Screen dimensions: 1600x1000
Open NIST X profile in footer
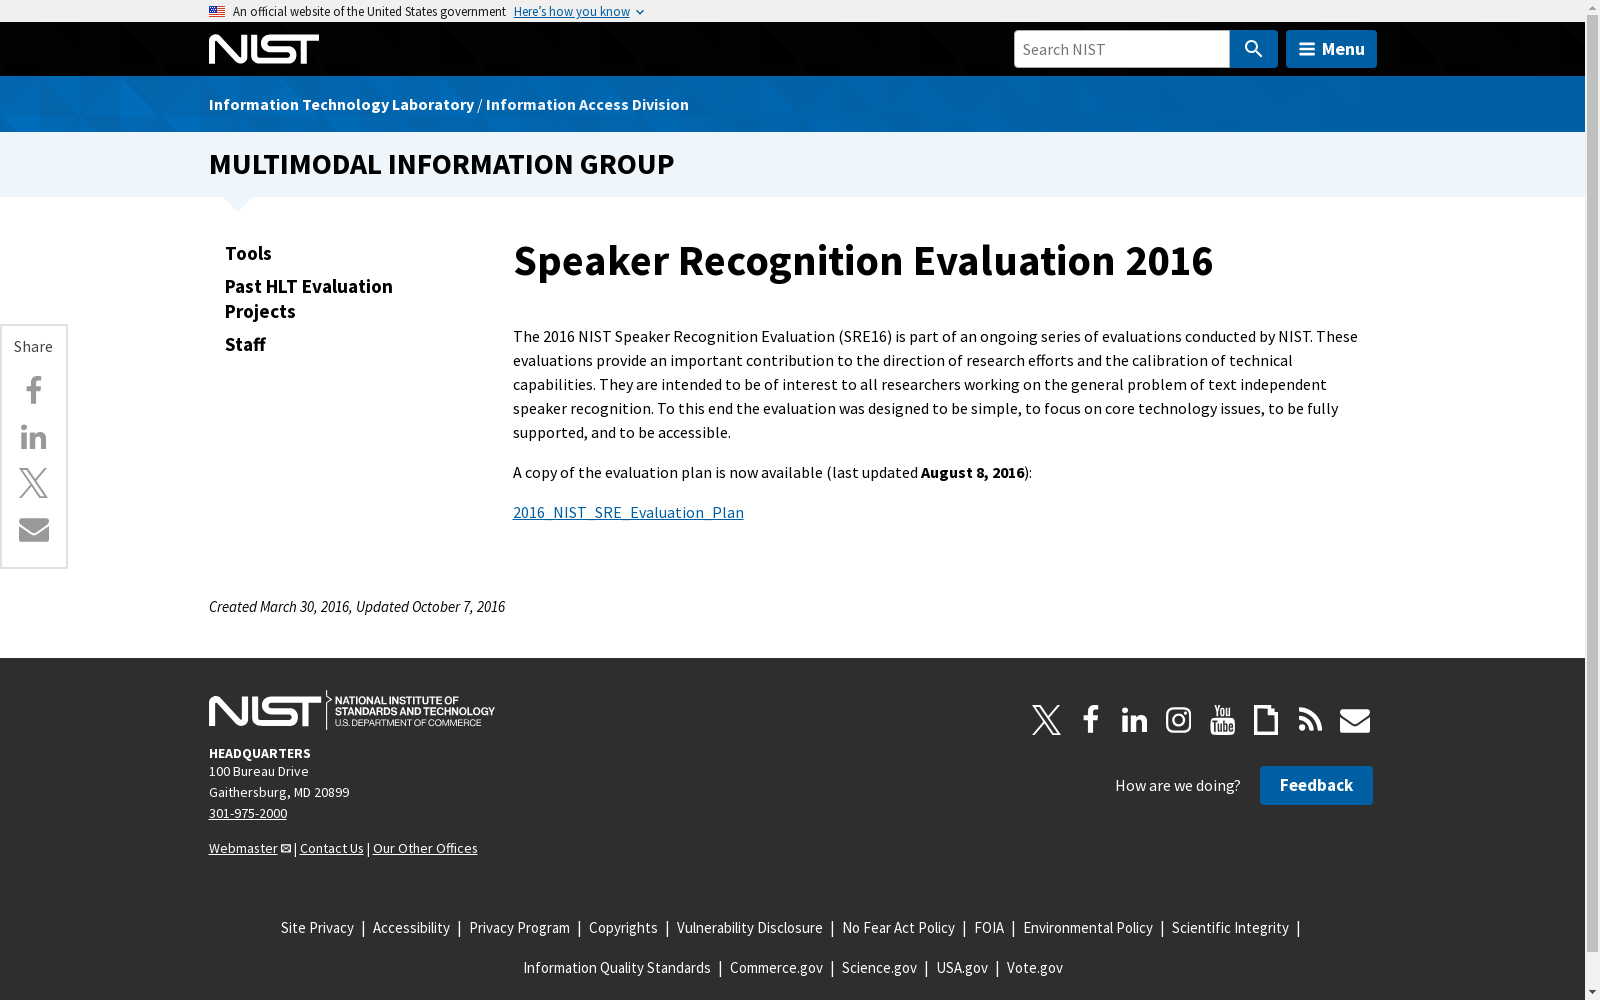1046,720
